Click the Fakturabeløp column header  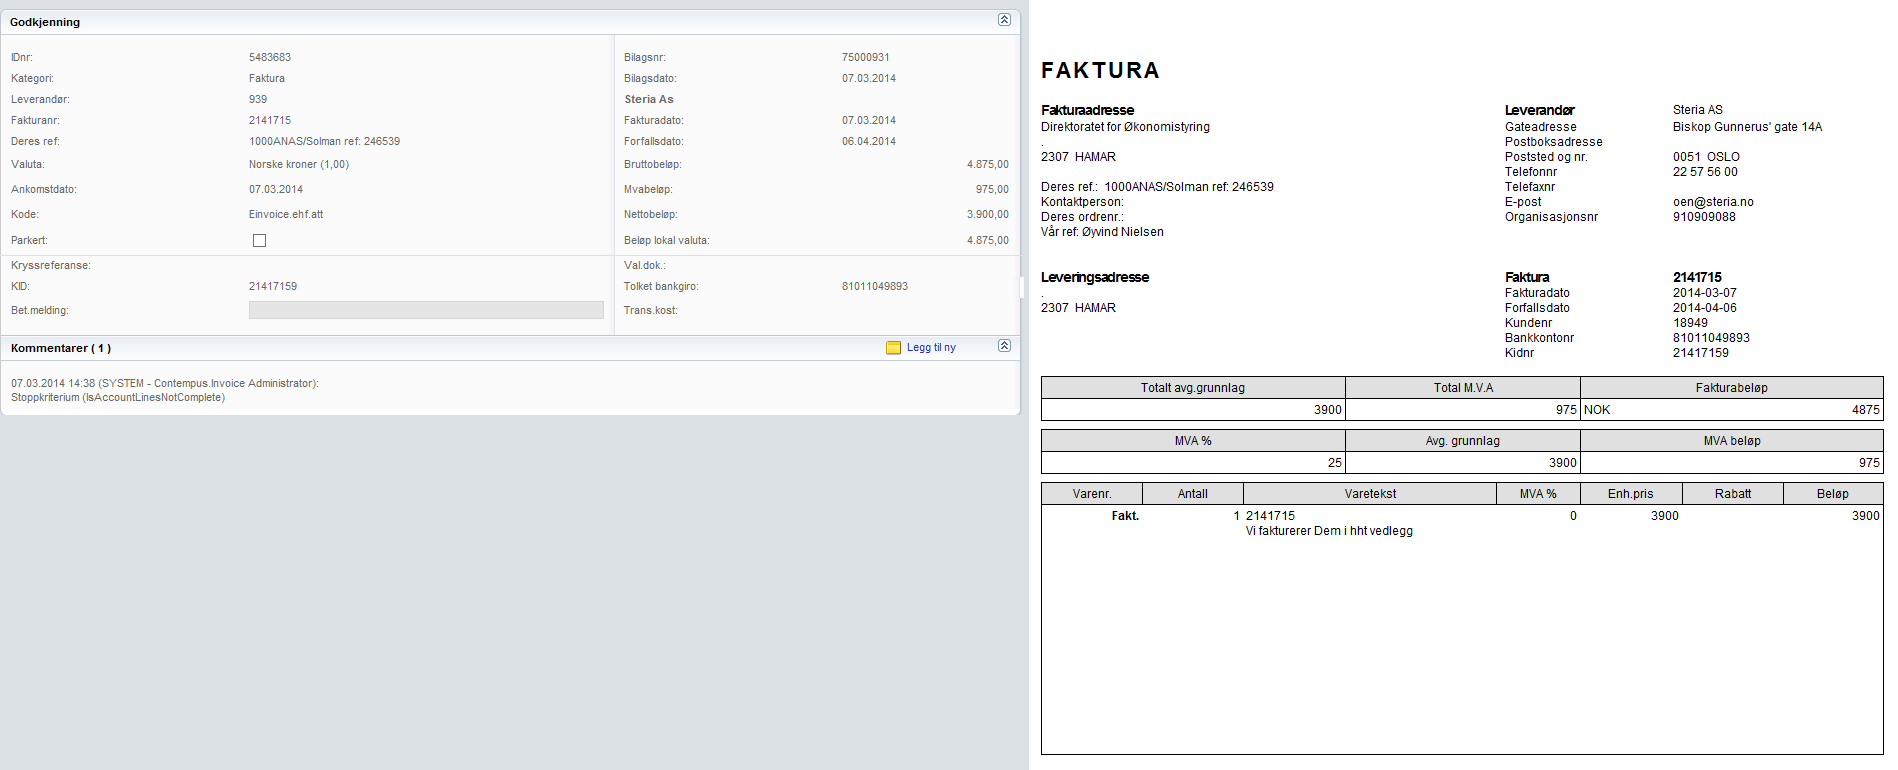click(1731, 388)
